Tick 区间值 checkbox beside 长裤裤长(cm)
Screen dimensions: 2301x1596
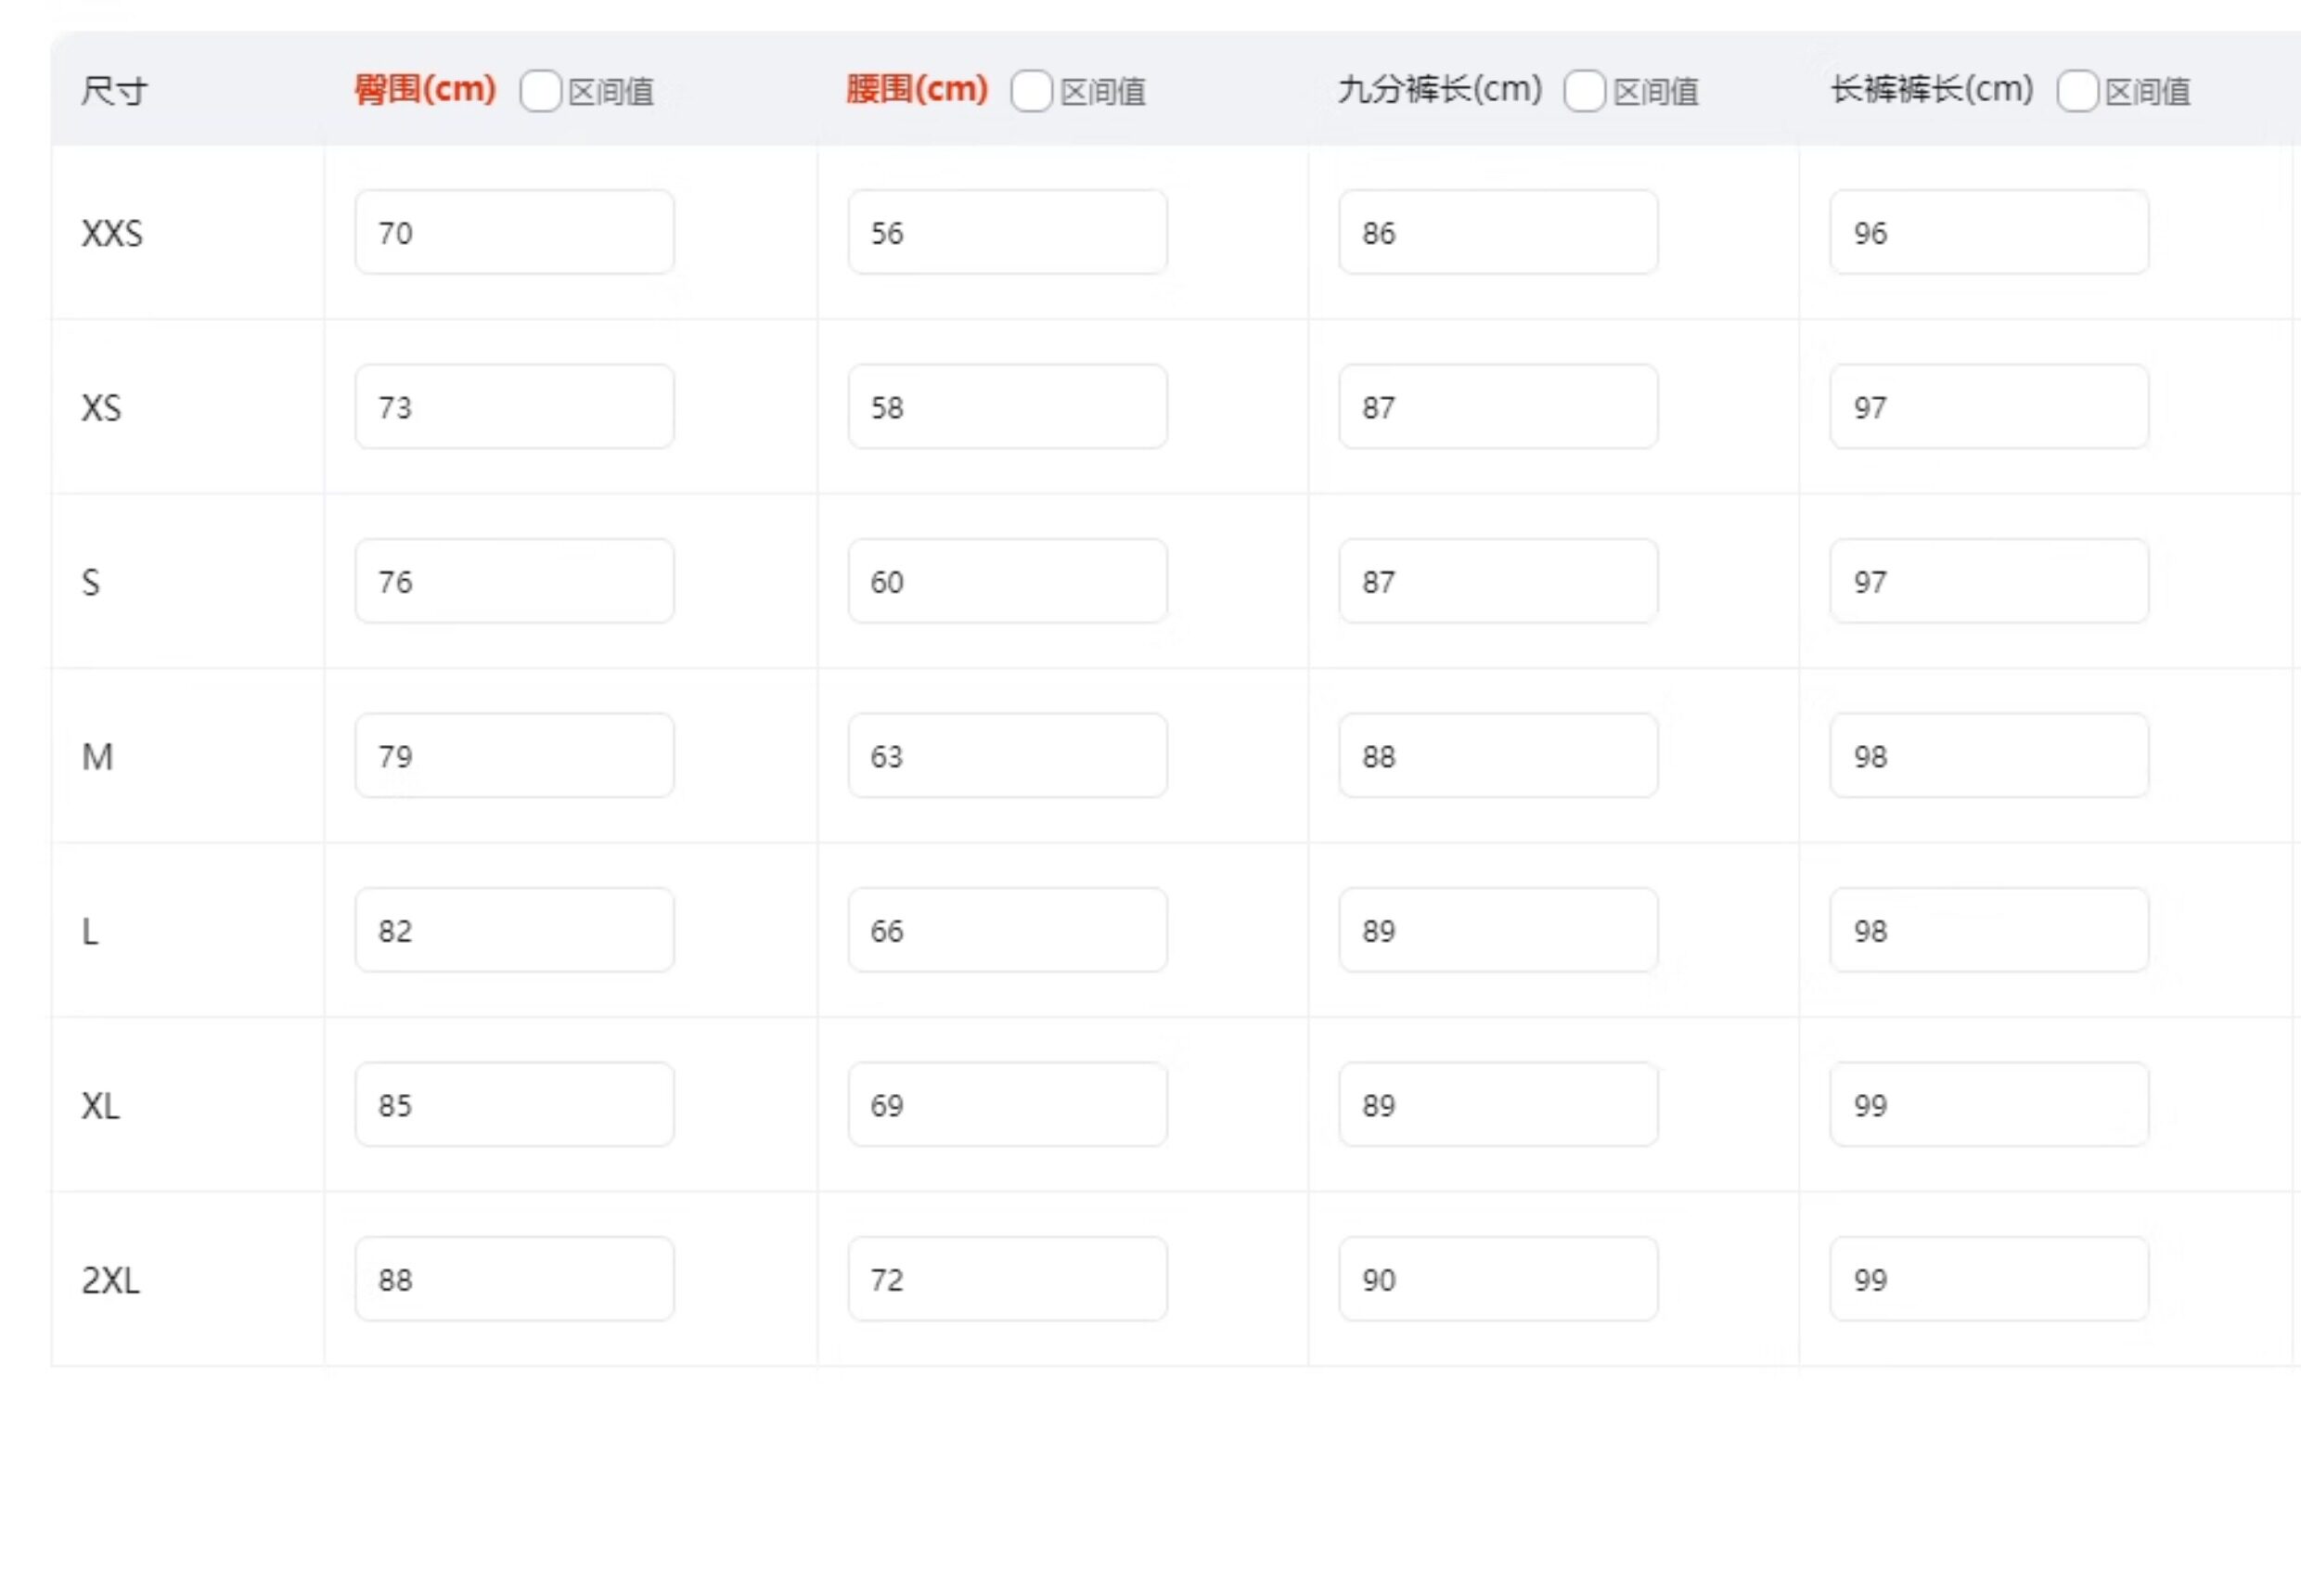tap(2076, 92)
